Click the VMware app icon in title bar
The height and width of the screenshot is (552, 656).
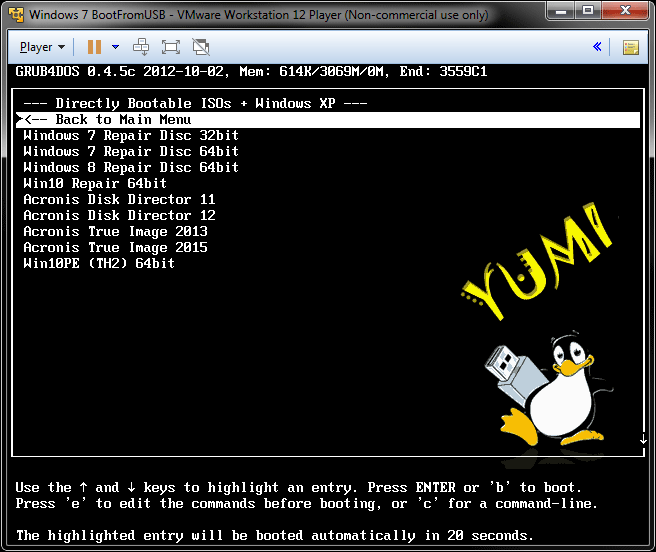pos(16,15)
